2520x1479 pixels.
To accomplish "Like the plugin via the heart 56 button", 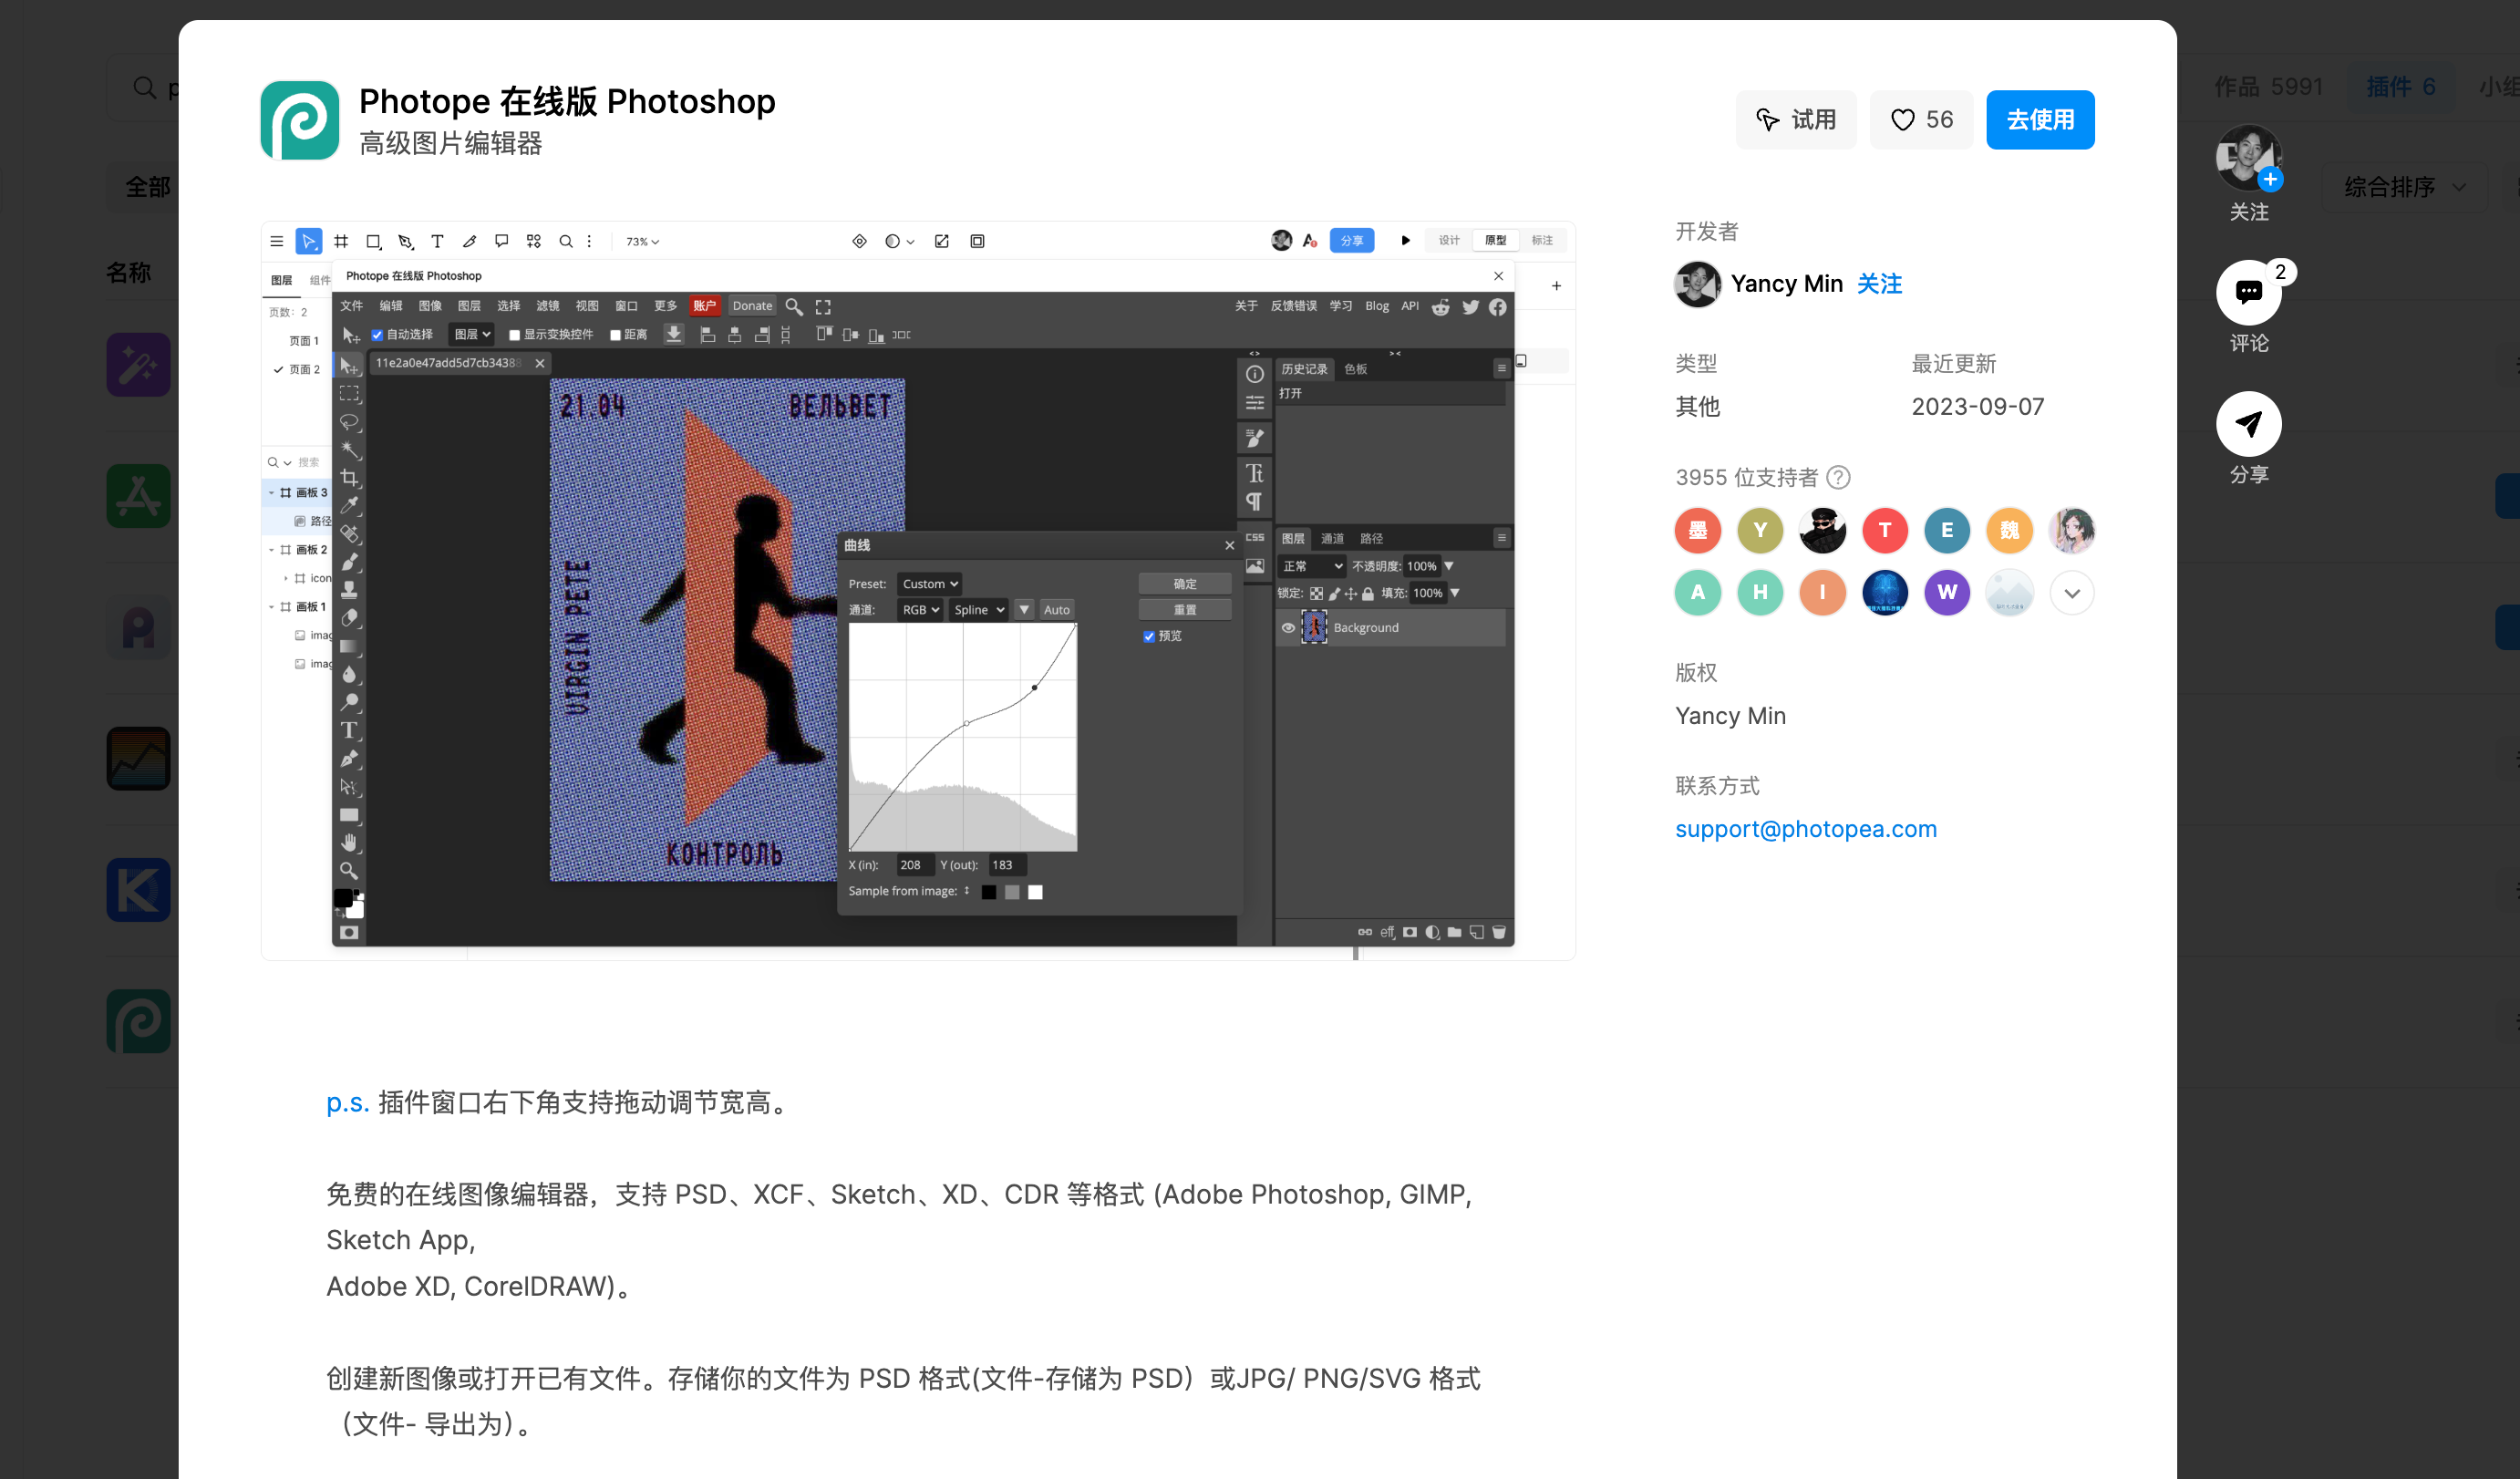I will tap(1921, 120).
